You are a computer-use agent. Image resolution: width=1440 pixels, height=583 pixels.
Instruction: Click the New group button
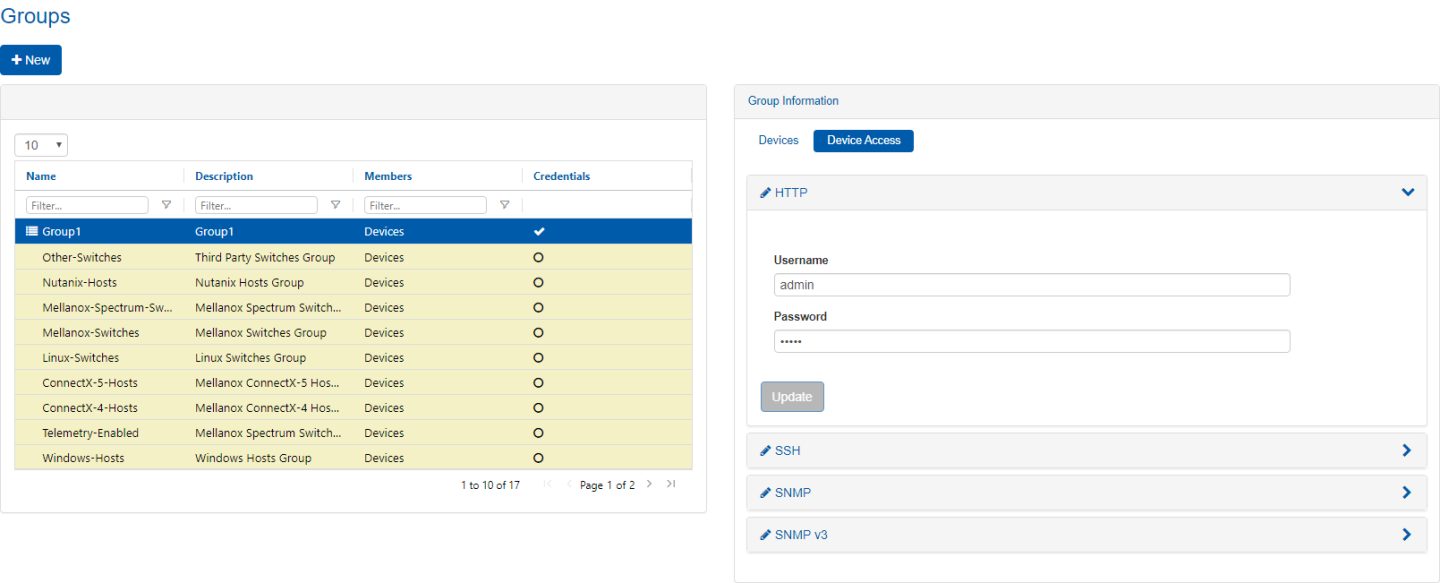[x=31, y=60]
